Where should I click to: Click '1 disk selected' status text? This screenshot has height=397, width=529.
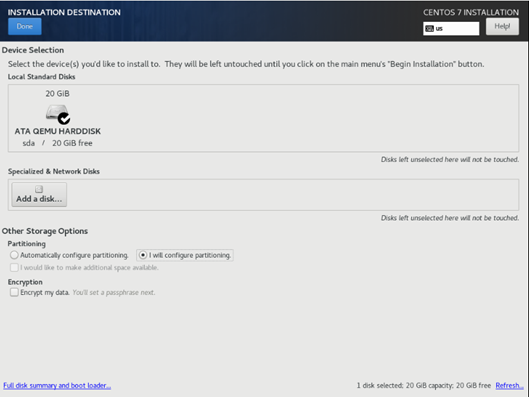[x=380, y=385]
